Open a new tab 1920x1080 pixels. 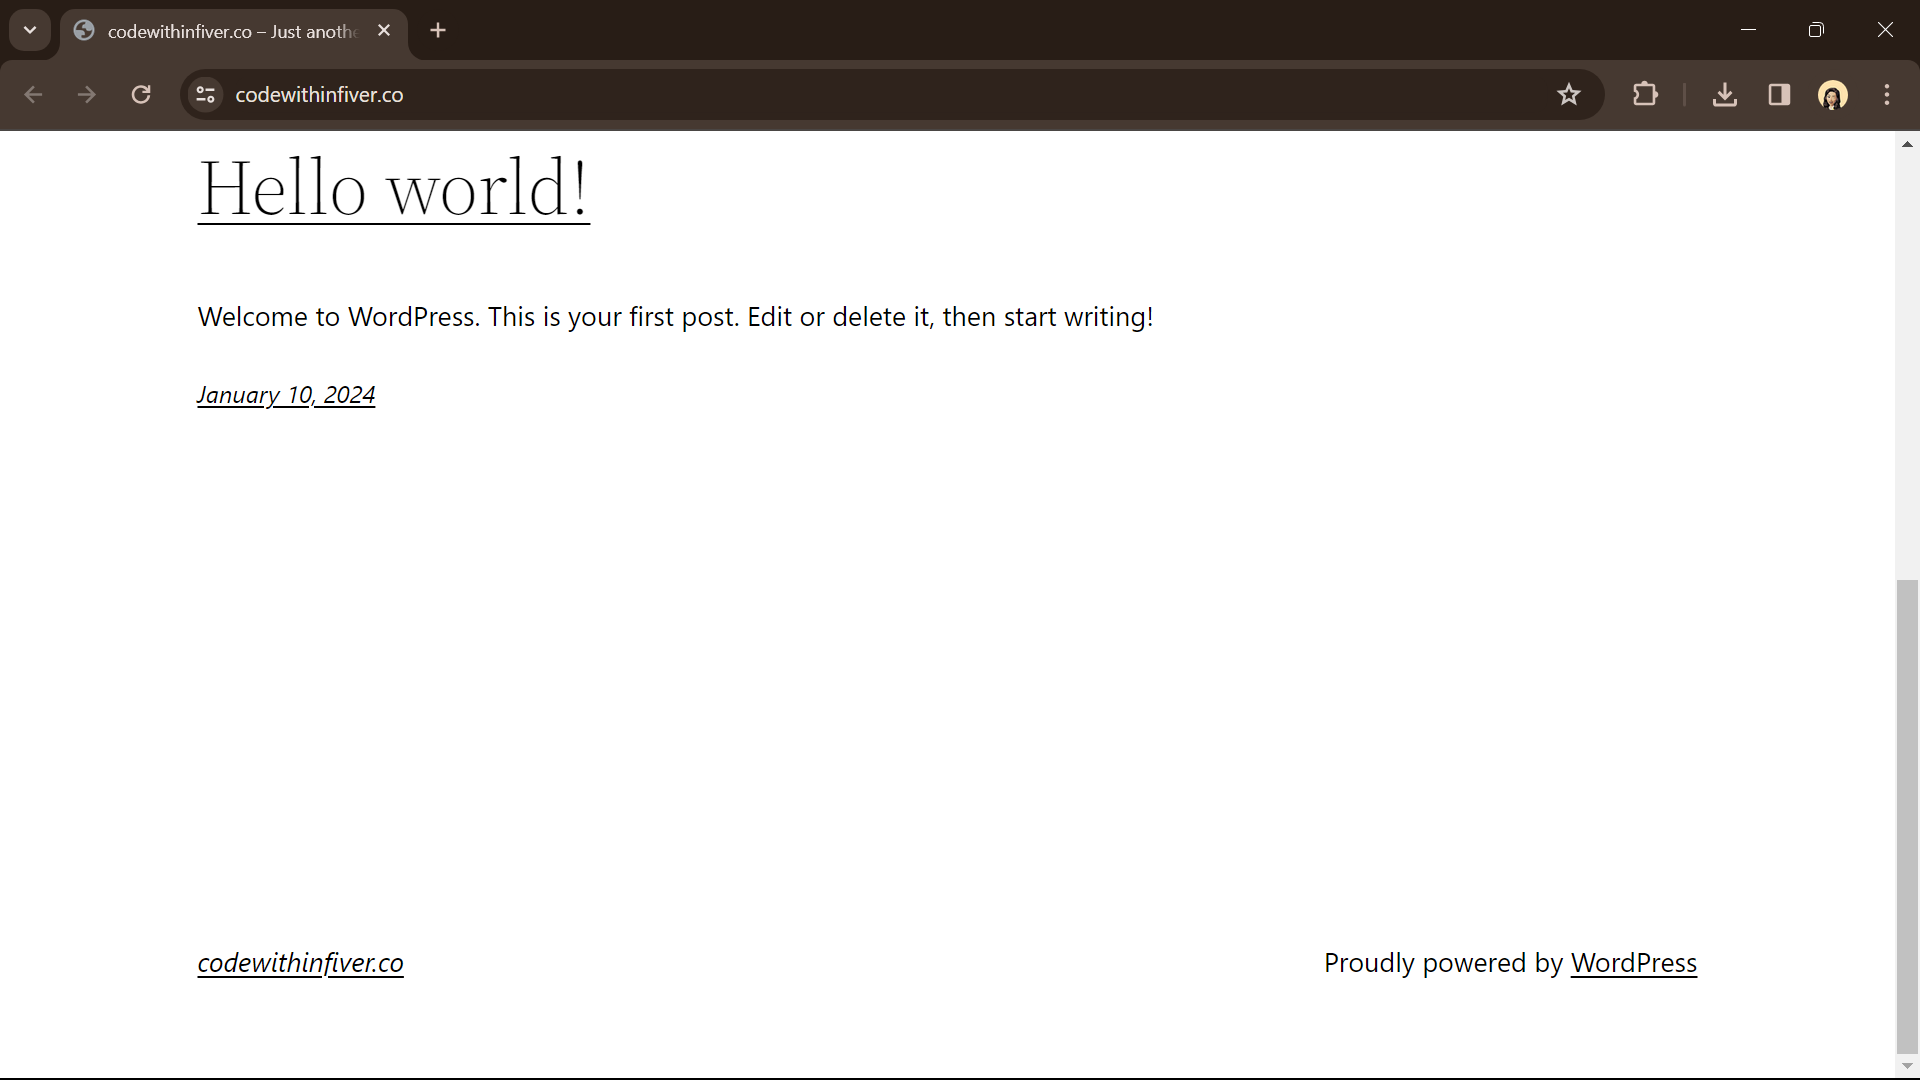coord(438,31)
